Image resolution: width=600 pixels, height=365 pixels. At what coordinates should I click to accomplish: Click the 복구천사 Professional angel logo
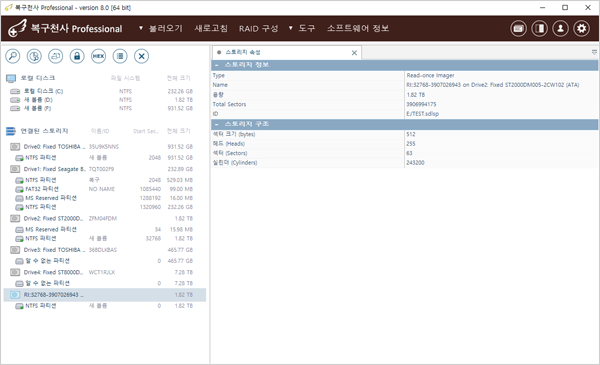(x=18, y=28)
